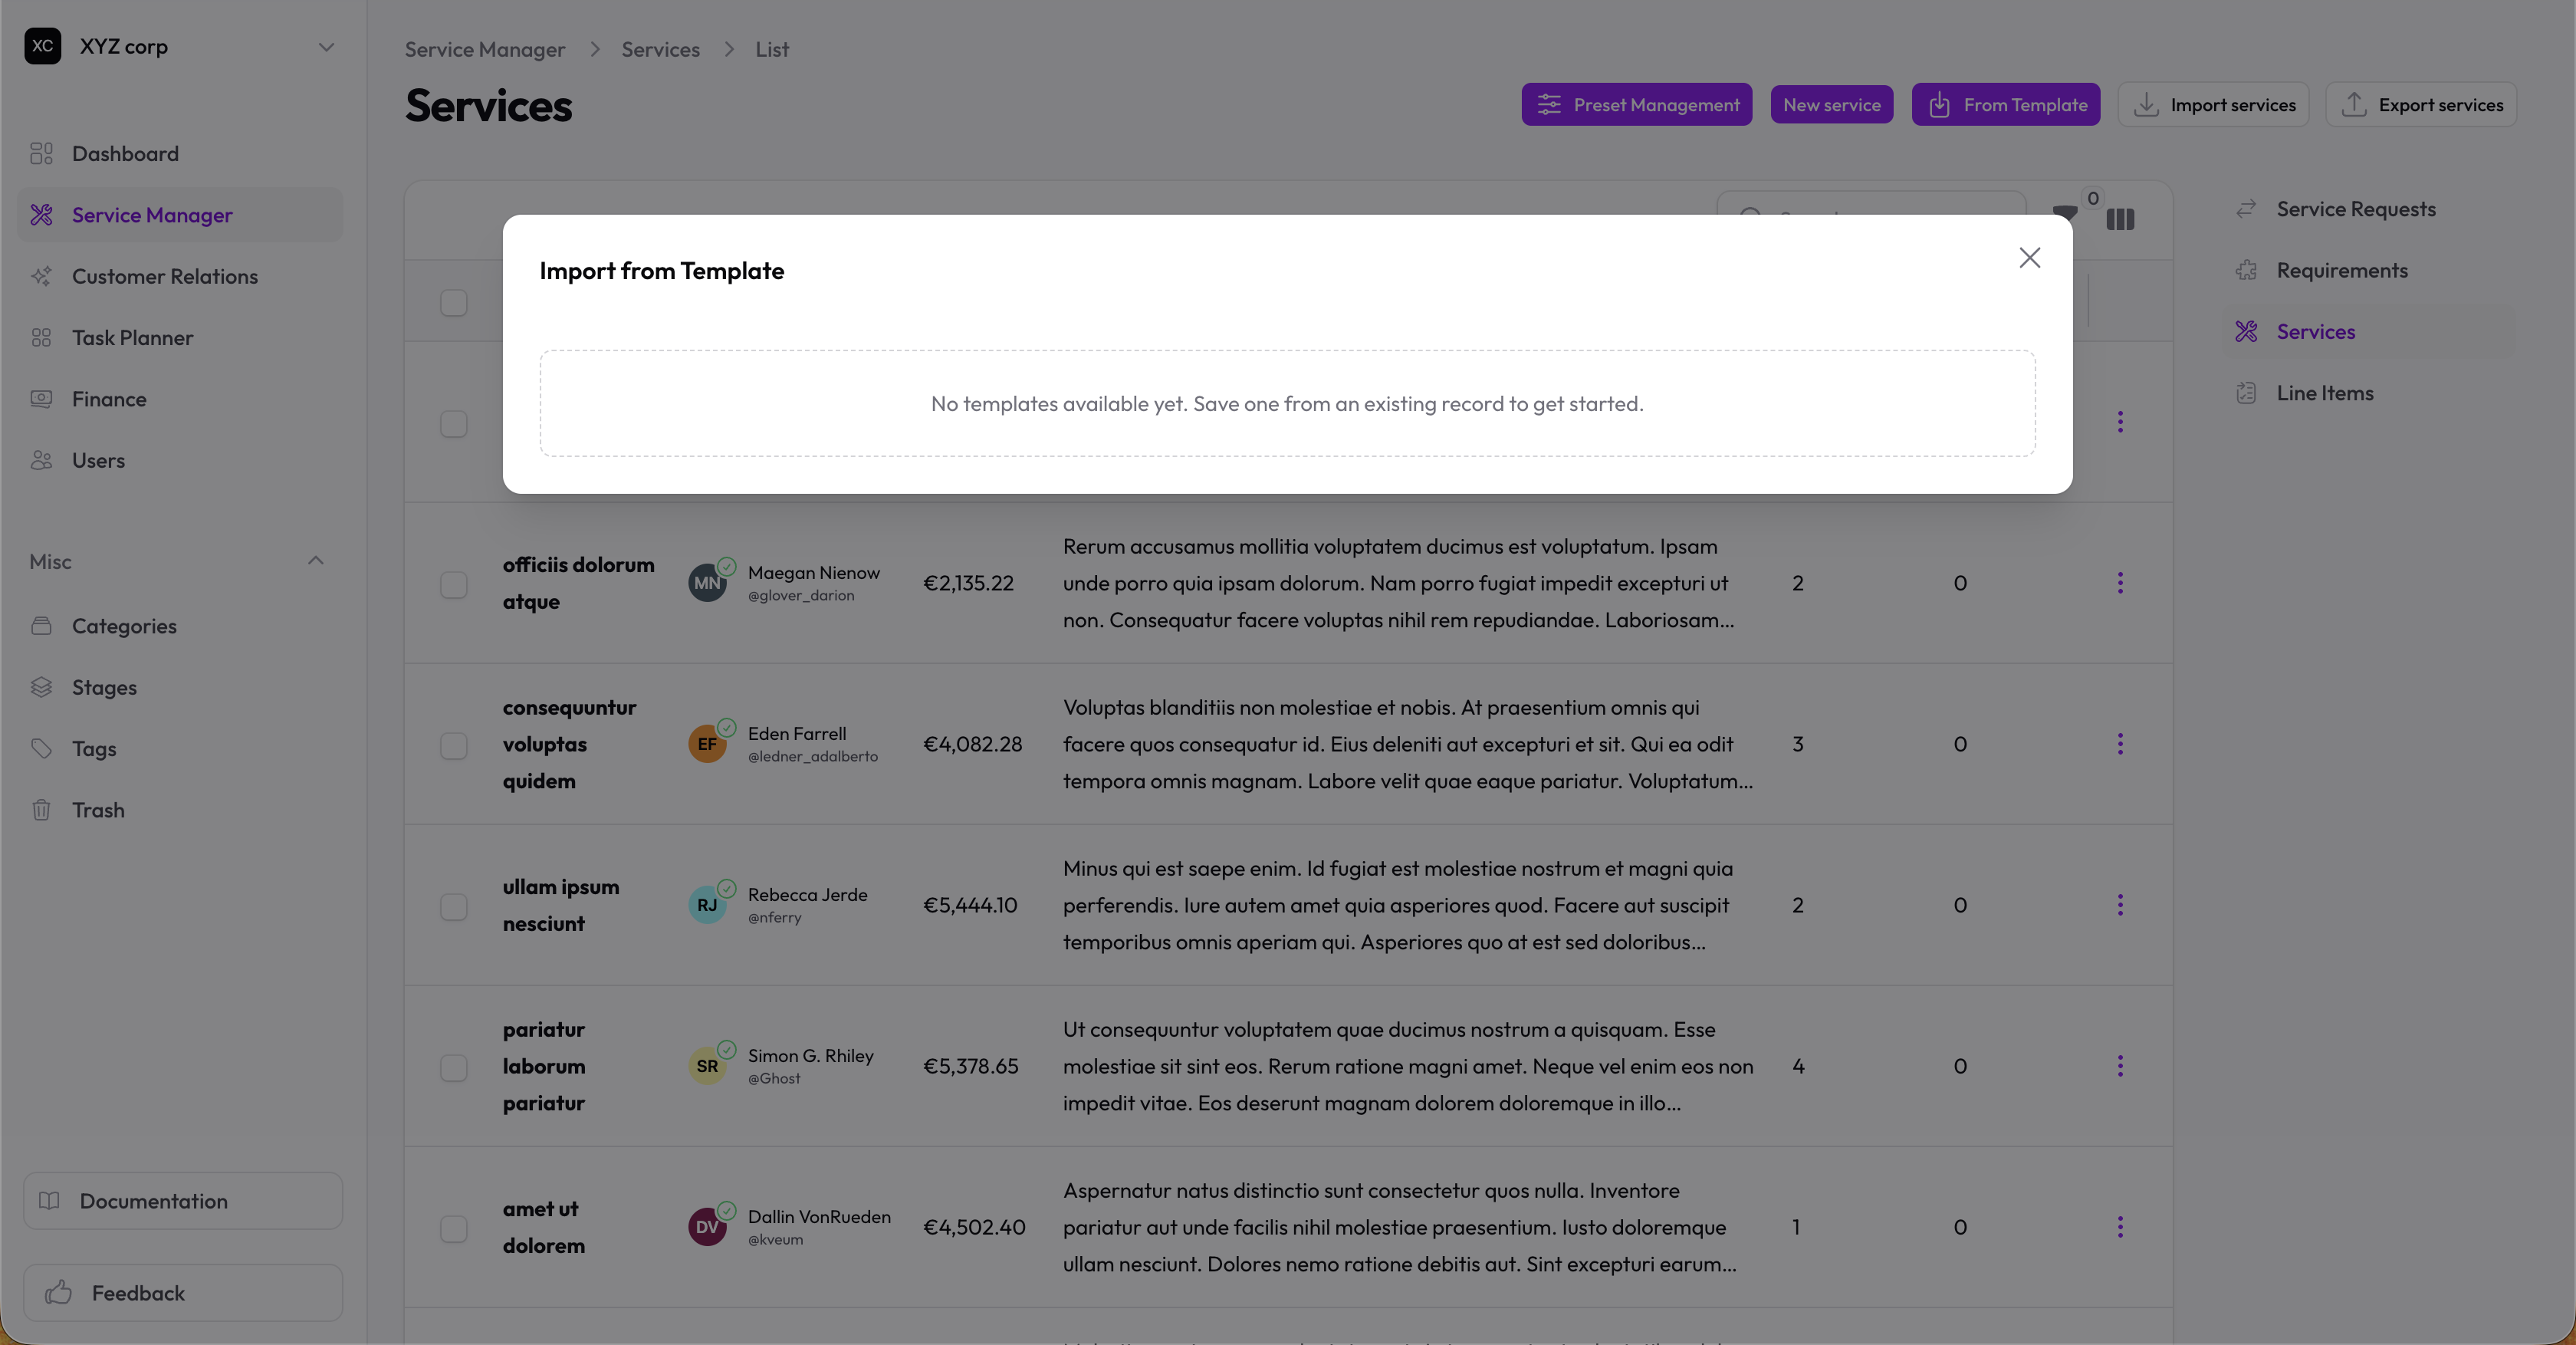Viewport: 2576px width, 1345px height.
Task: Click the Service Manager tools icon
Action: pos(41,215)
